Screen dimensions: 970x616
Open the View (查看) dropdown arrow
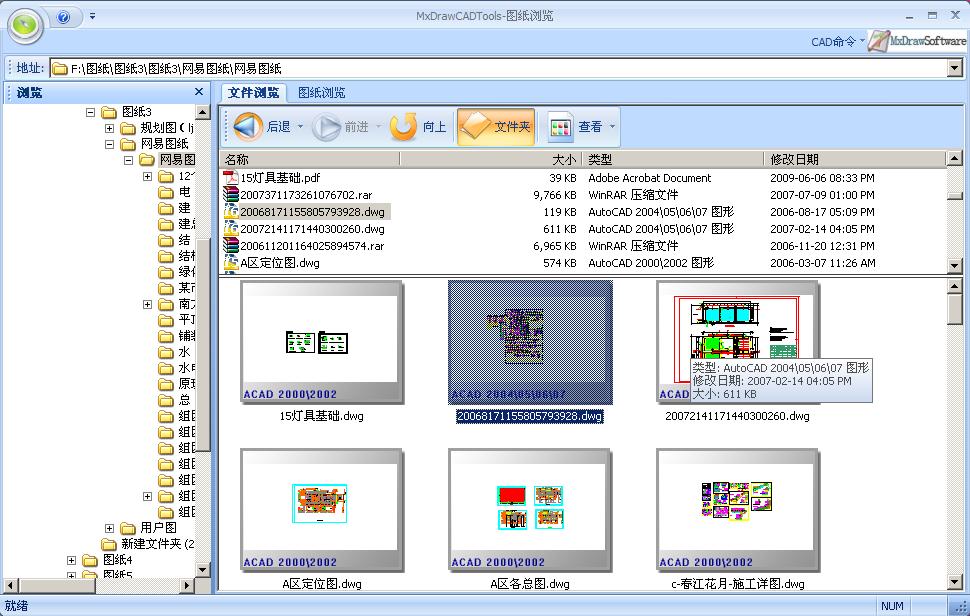(x=613, y=127)
